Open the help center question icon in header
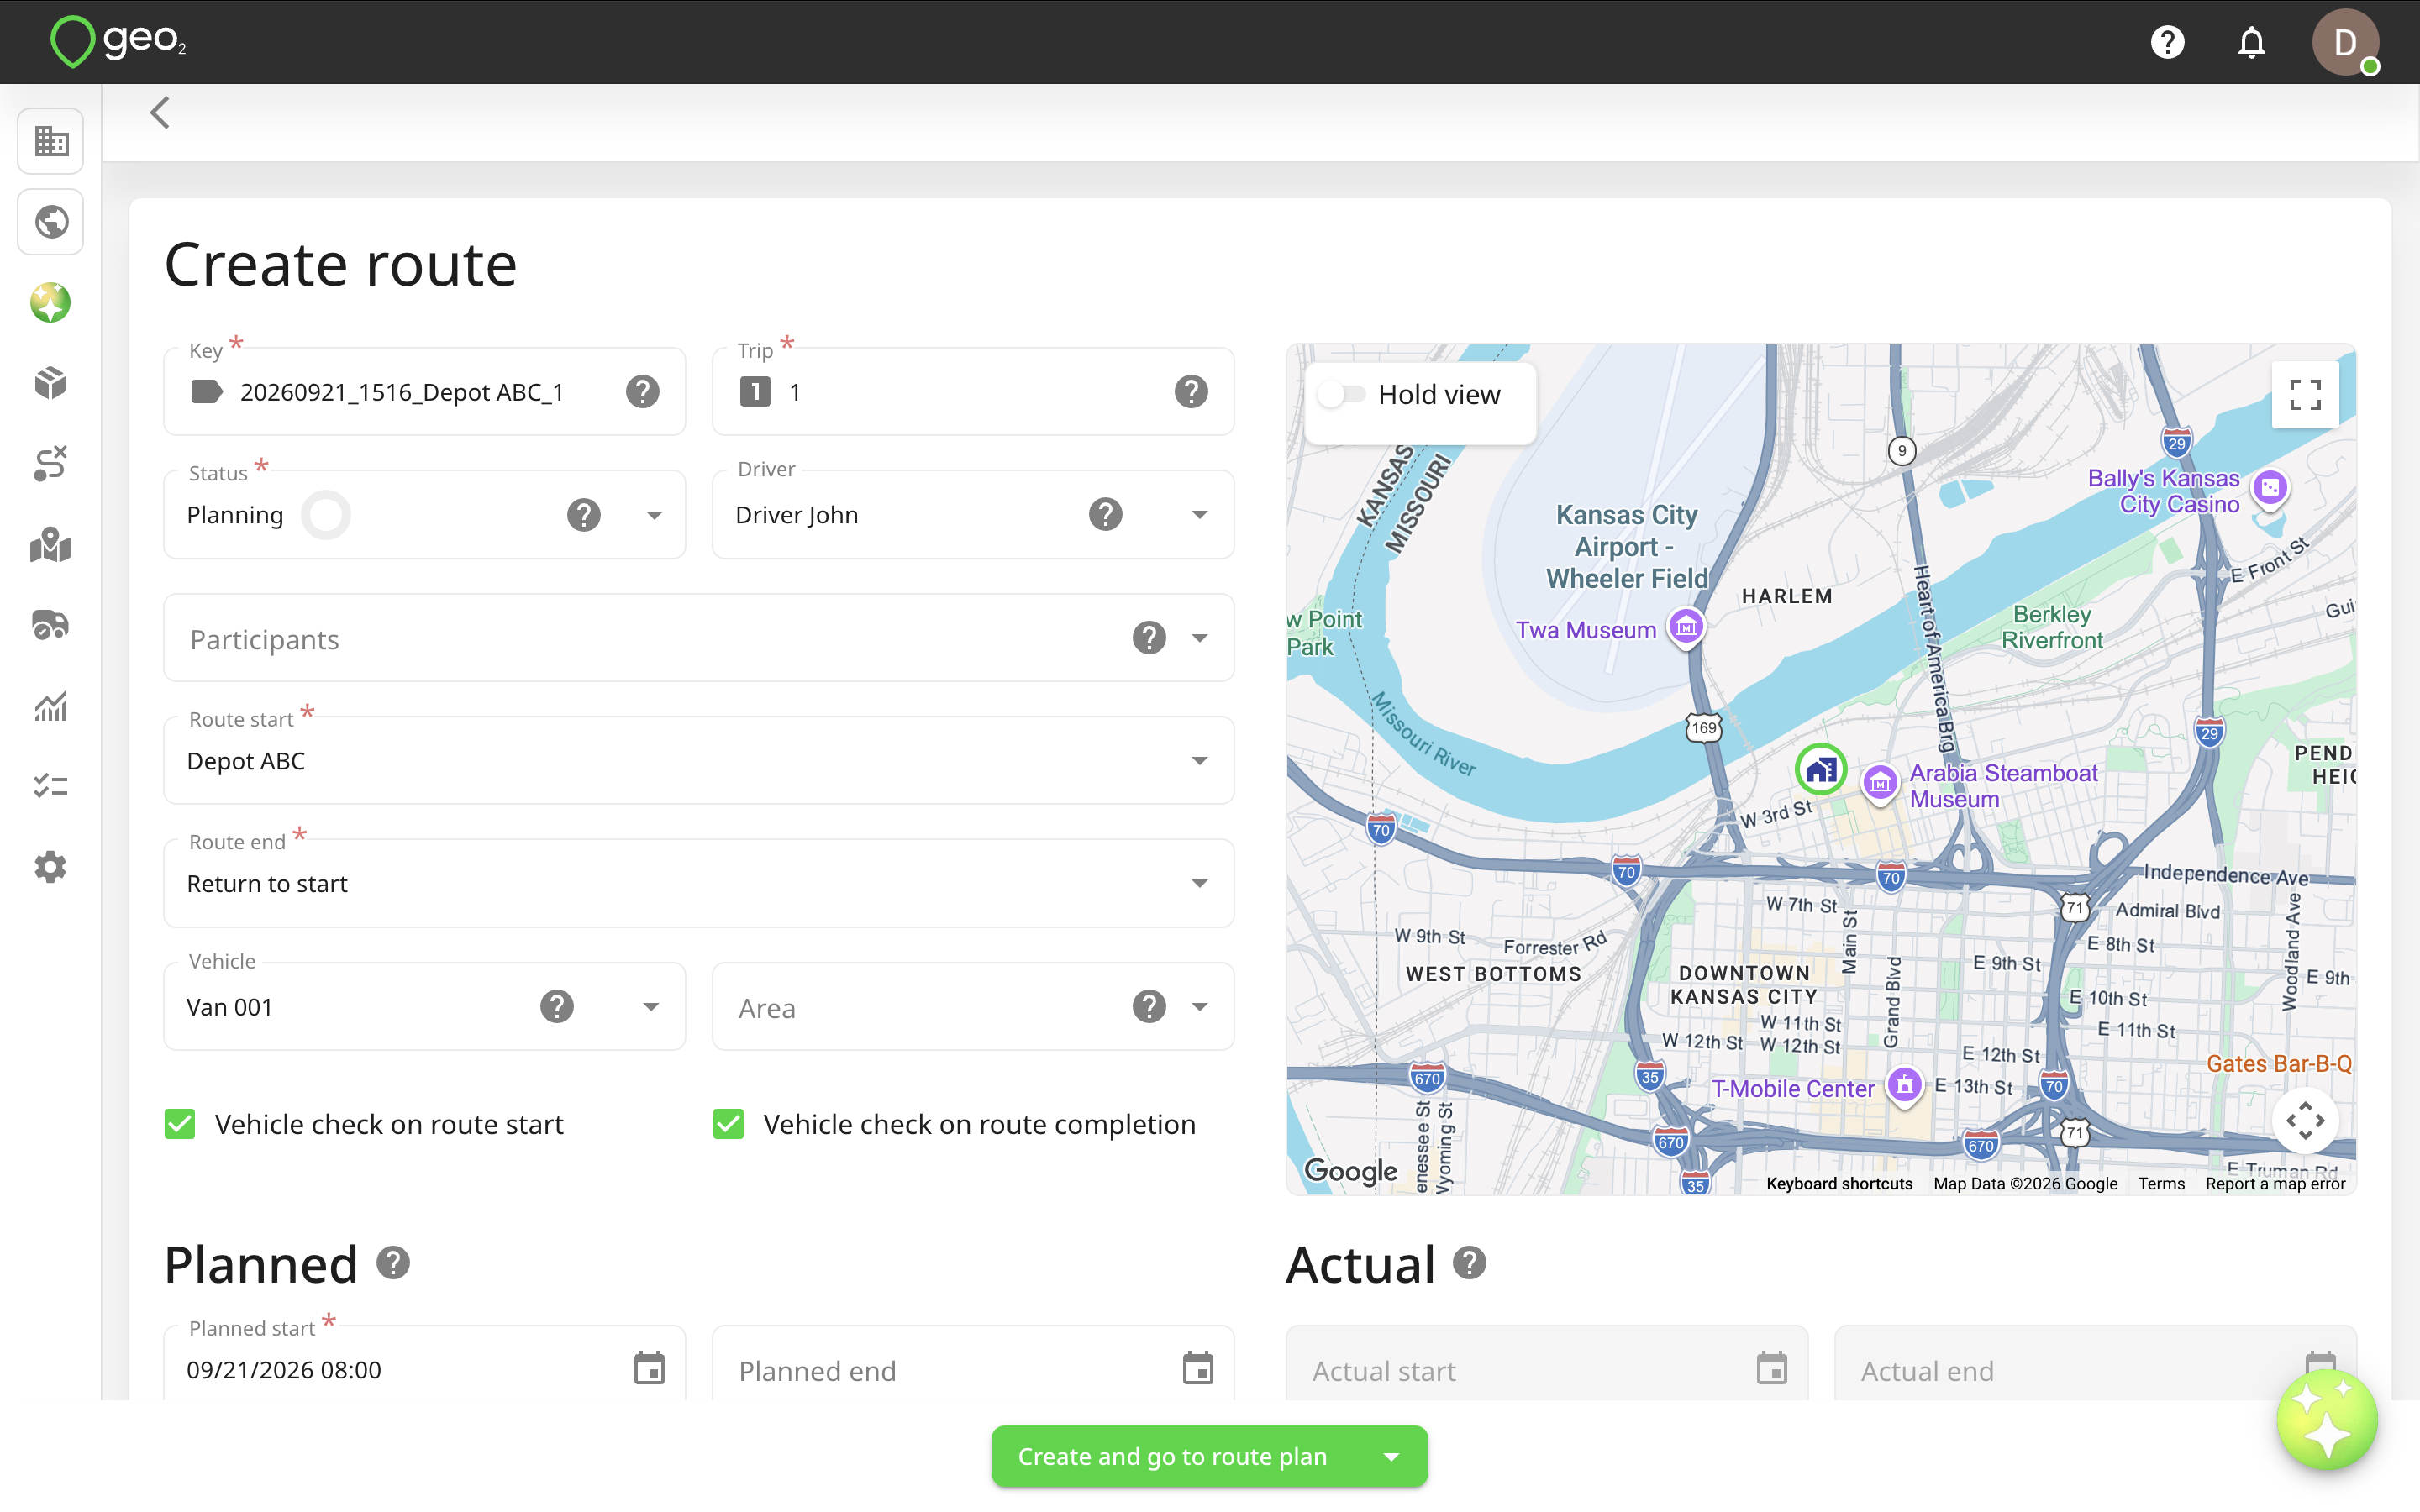Image resolution: width=2420 pixels, height=1512 pixels. (x=2167, y=42)
